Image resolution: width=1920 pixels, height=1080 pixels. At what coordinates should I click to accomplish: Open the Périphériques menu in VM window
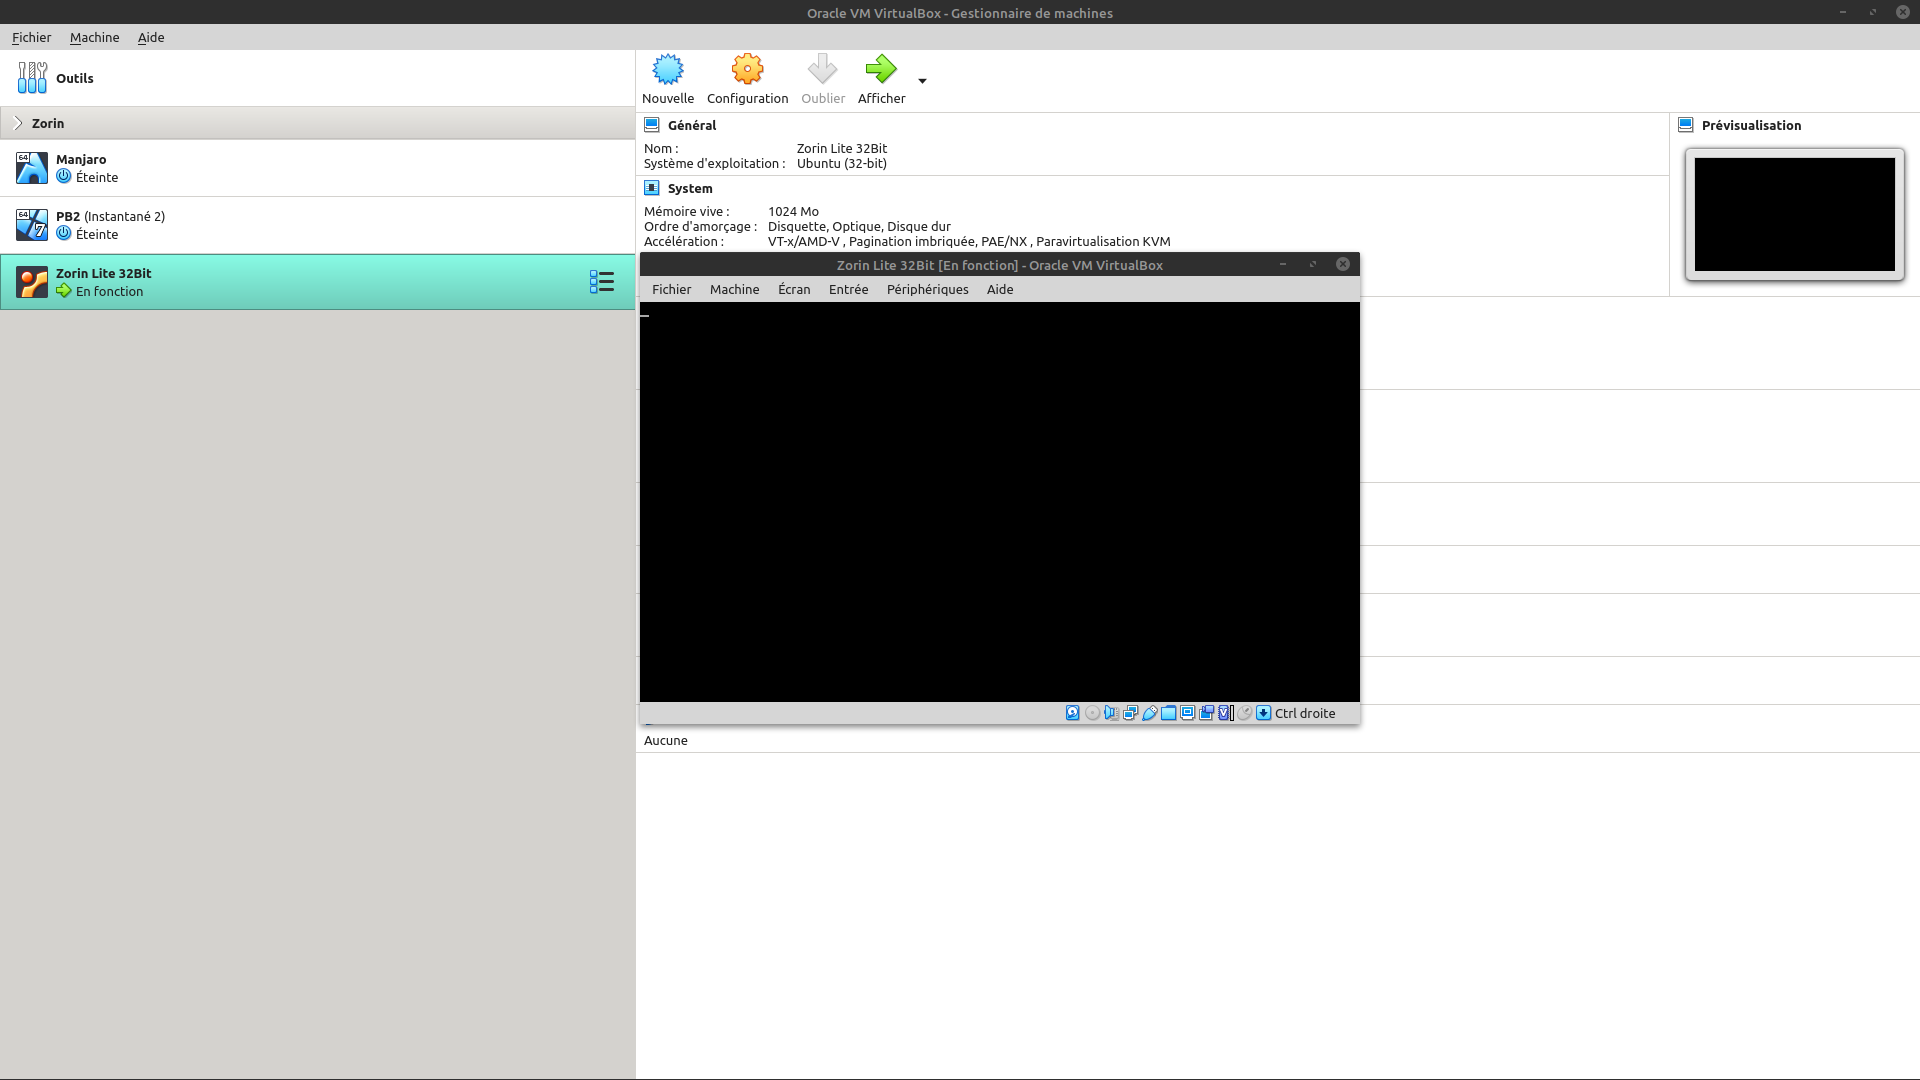point(927,289)
